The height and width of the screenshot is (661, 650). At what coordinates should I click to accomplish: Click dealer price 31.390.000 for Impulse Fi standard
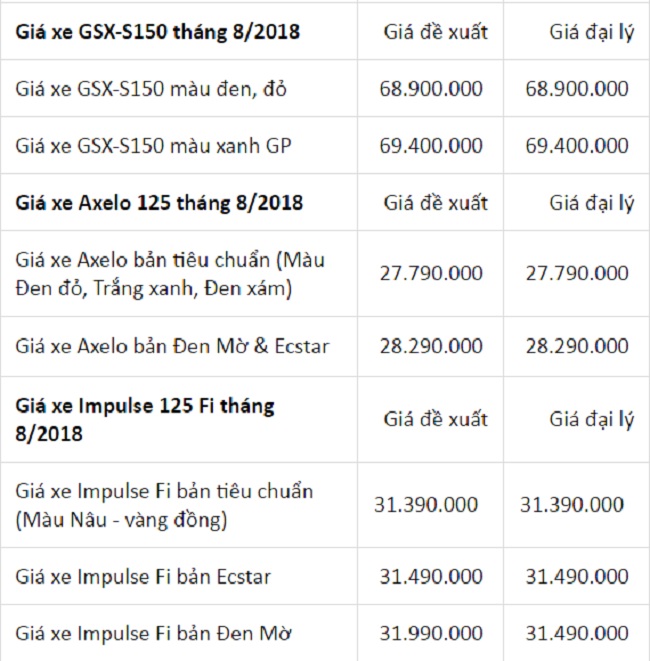572,505
